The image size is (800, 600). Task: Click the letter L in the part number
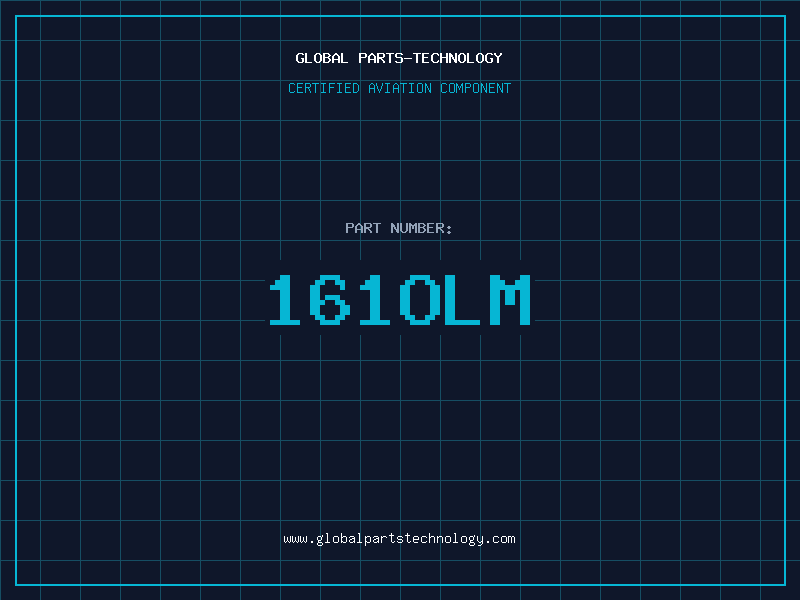pyautogui.click(x=464, y=300)
